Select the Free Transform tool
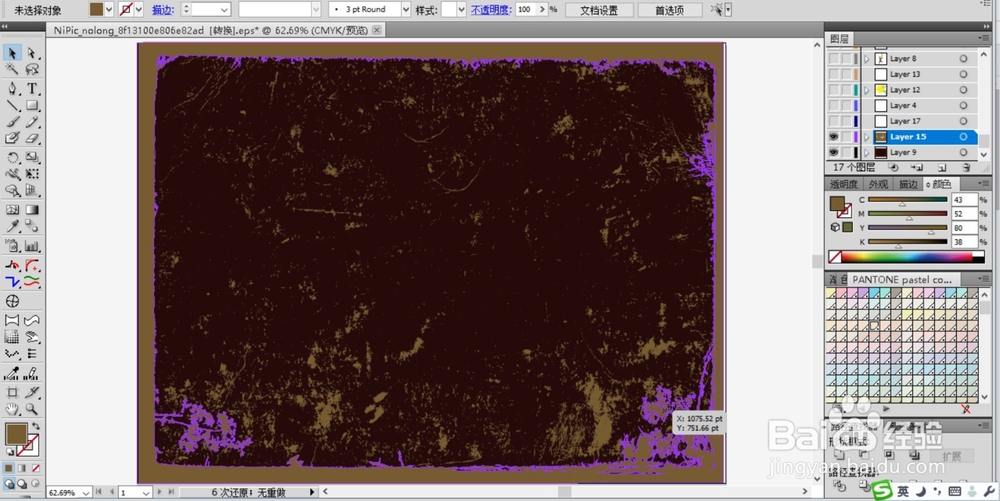Image resolution: width=1000 pixels, height=501 pixels. [x=32, y=173]
